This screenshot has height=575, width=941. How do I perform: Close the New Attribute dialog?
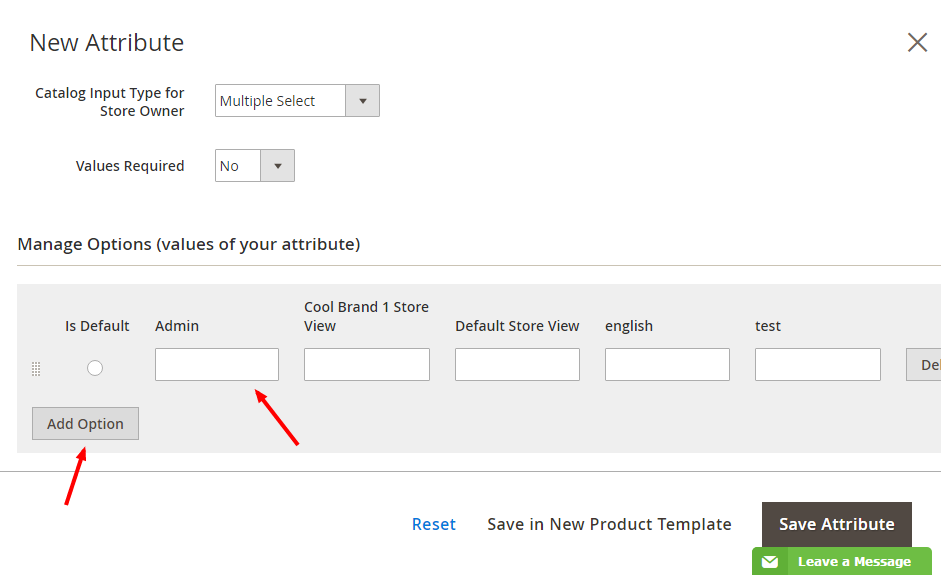click(917, 42)
